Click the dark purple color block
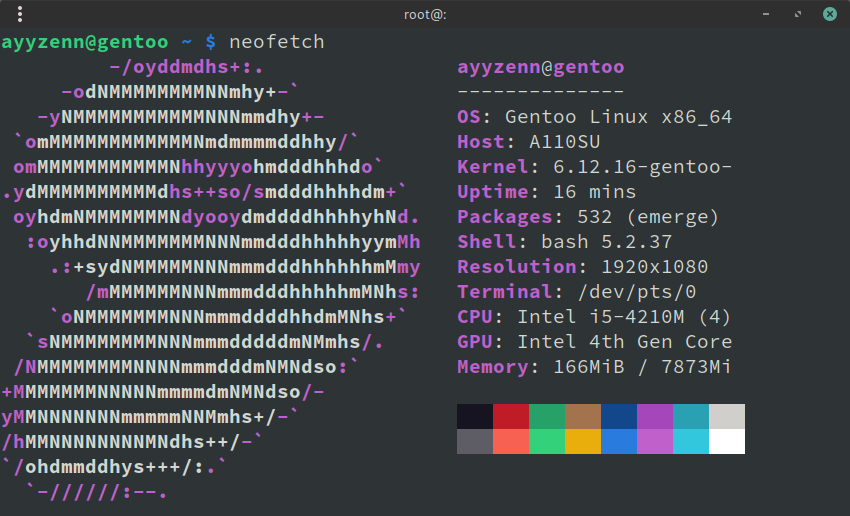 [x=655, y=416]
